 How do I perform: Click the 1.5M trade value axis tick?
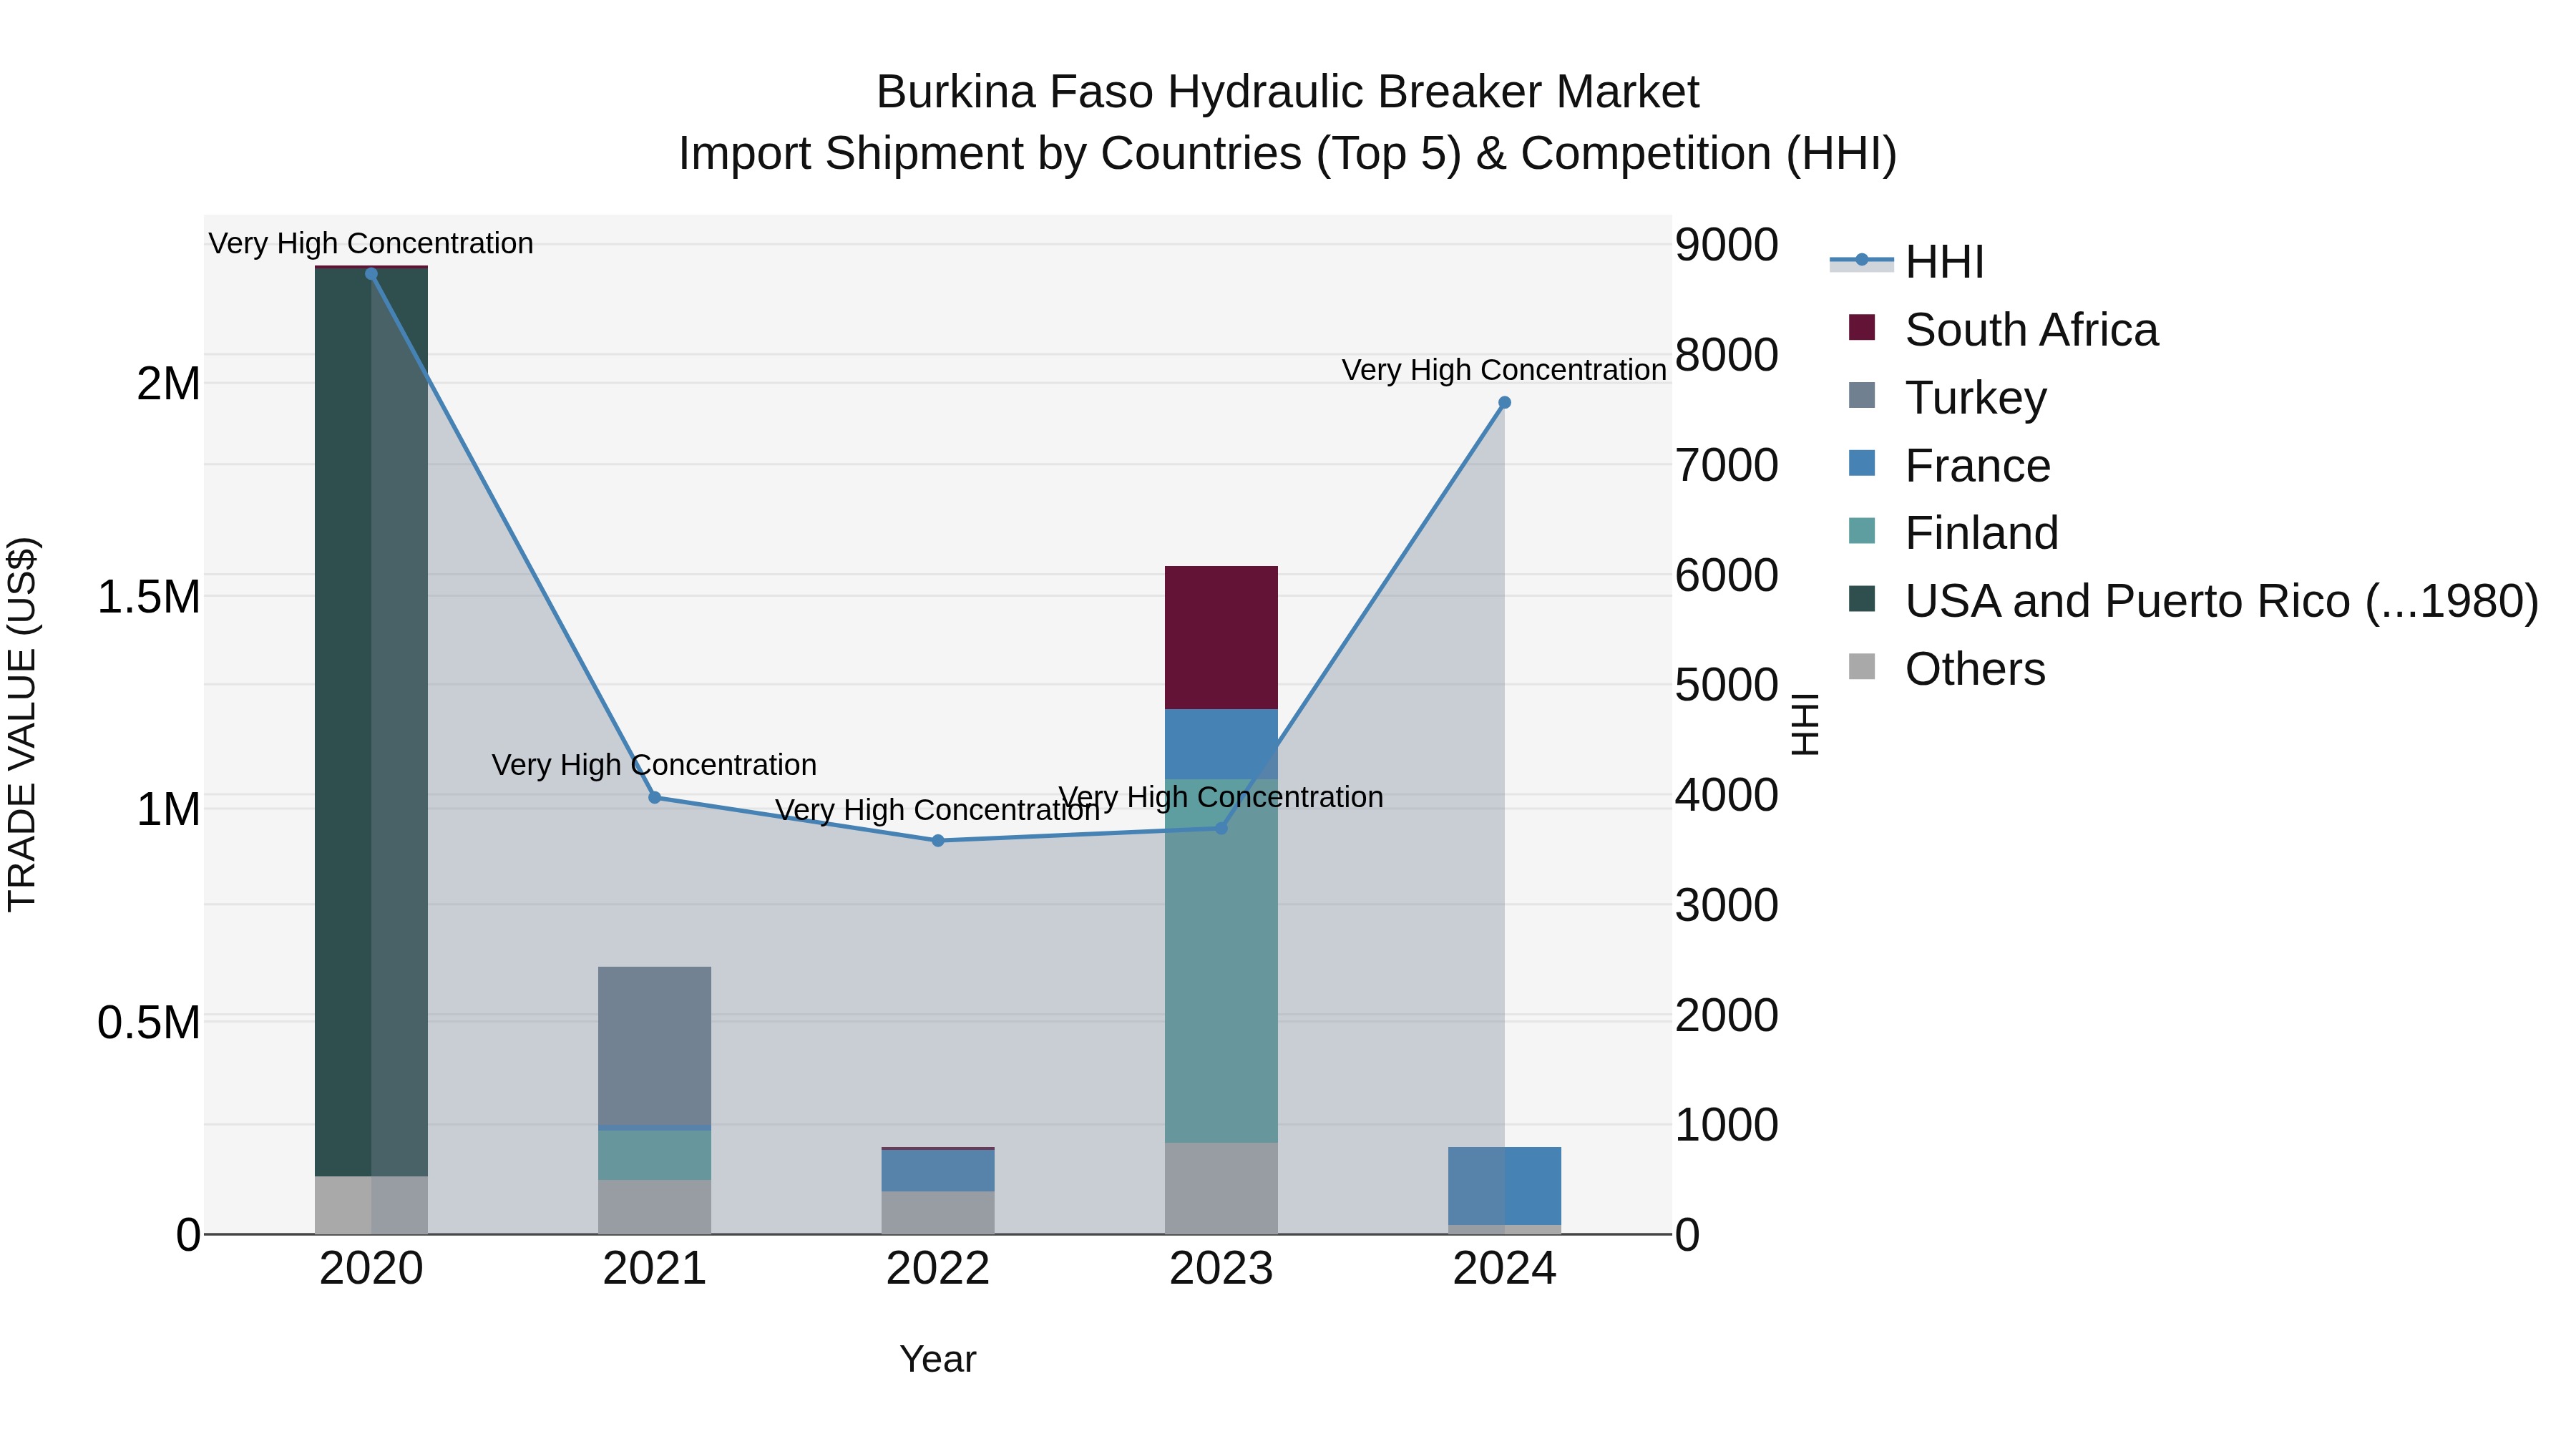click(x=149, y=597)
